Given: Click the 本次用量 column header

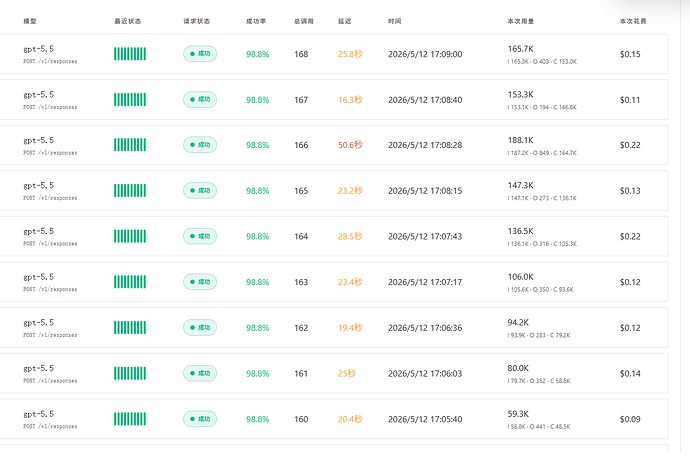Looking at the screenshot, I should pos(521,21).
